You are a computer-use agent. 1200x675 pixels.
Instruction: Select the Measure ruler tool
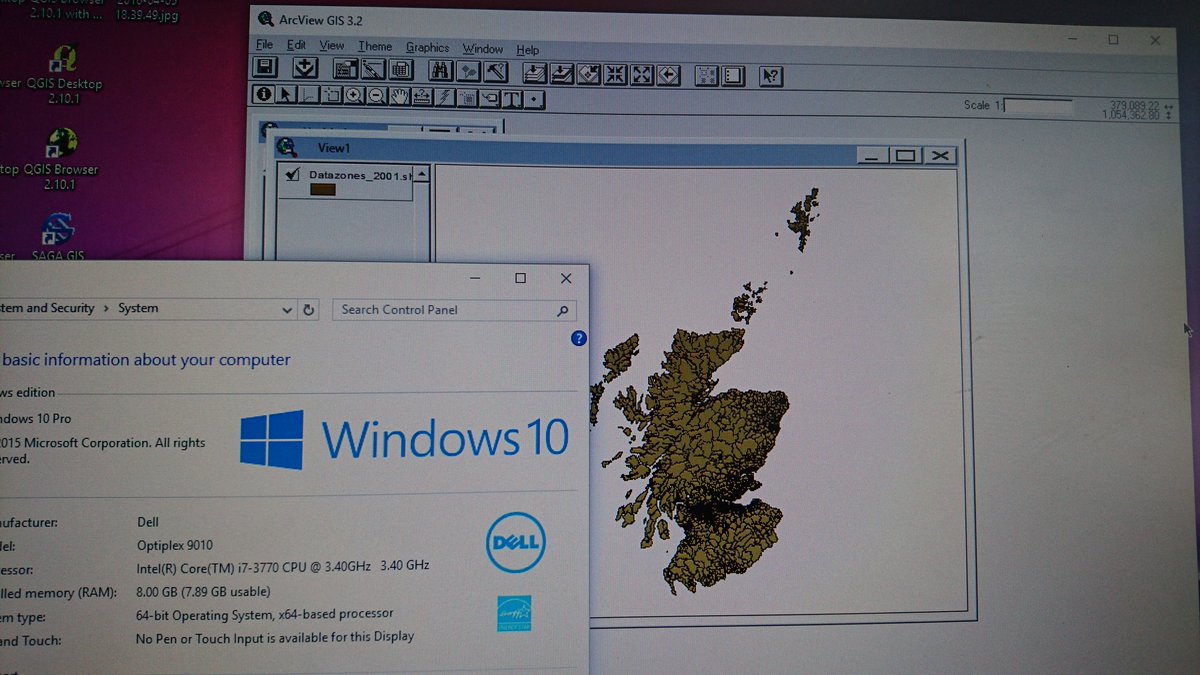[x=421, y=97]
